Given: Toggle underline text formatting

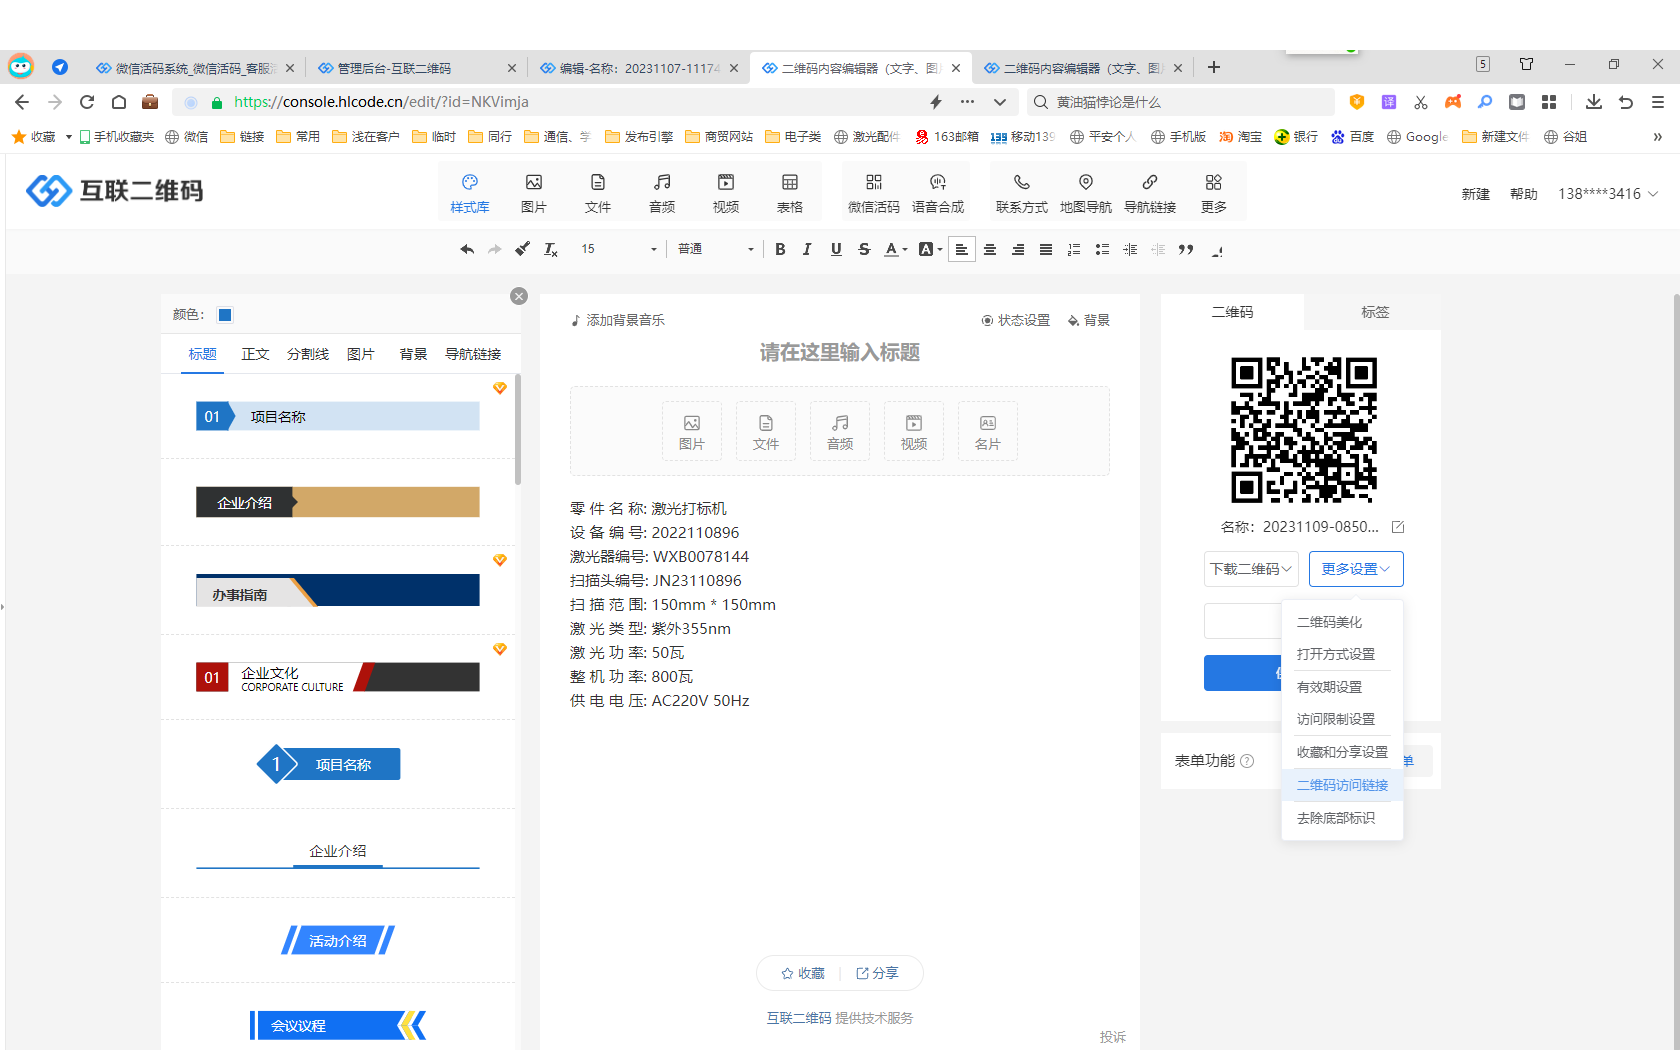Looking at the screenshot, I should click(836, 249).
